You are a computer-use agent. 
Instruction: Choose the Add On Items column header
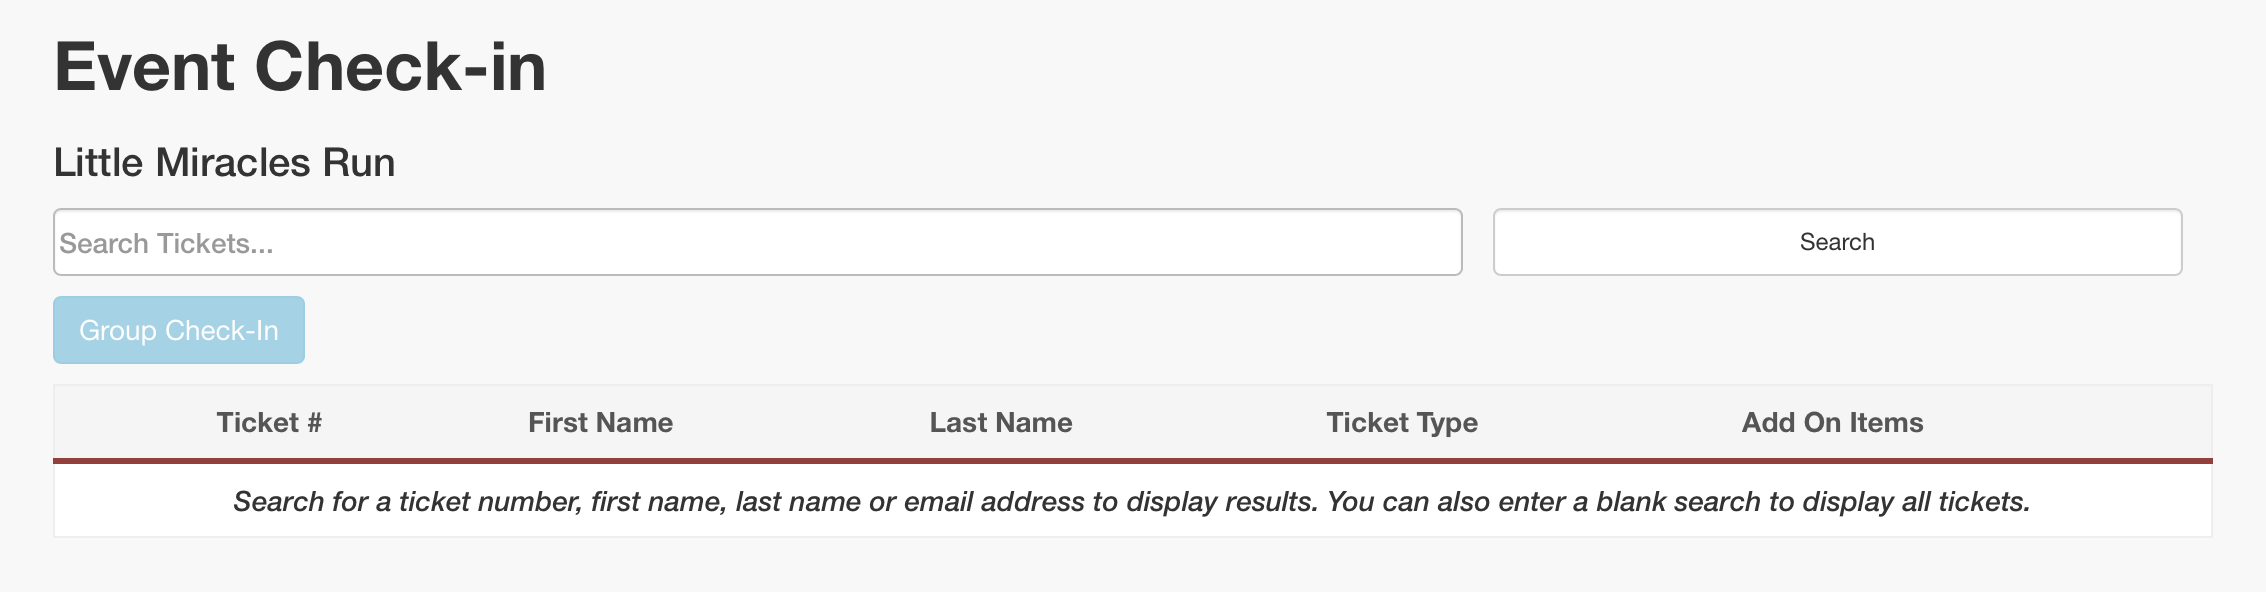coord(1832,422)
